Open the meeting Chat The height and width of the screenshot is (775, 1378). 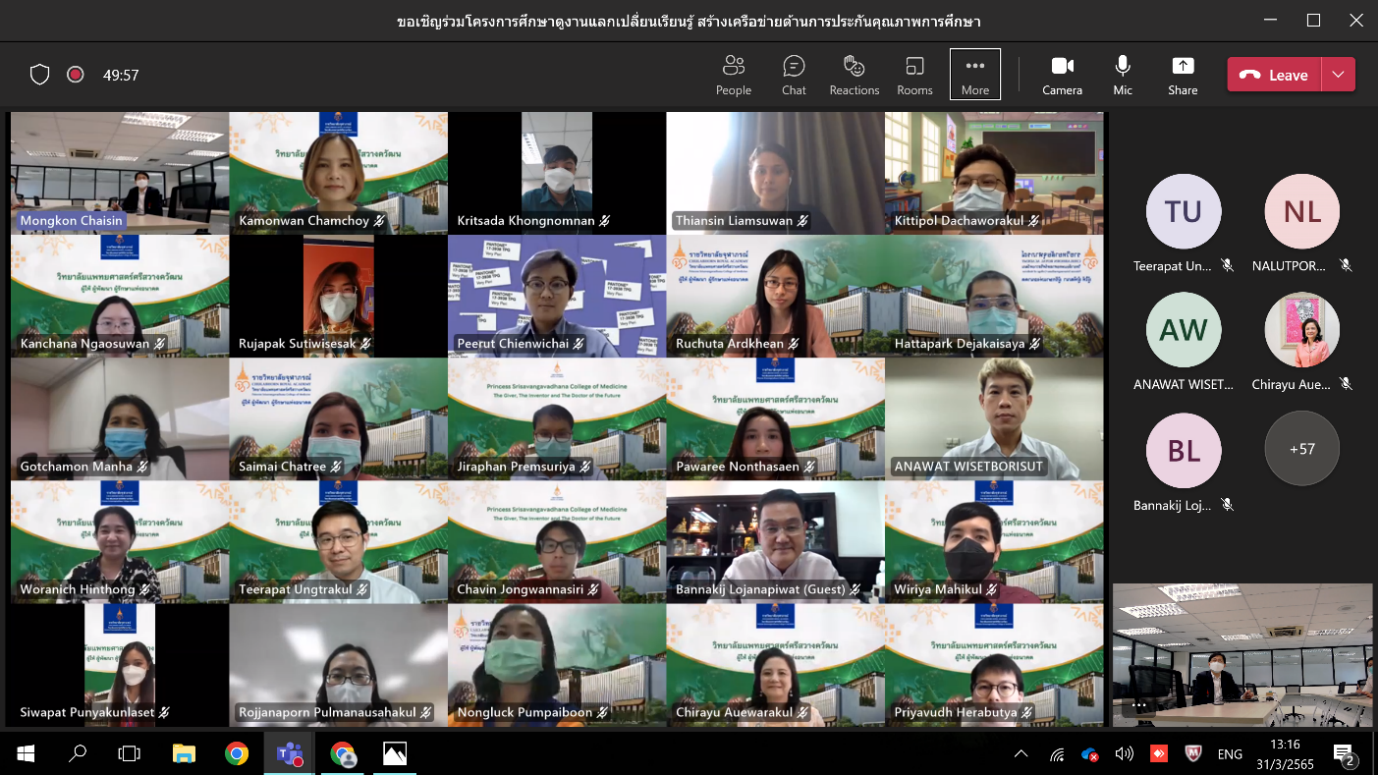(793, 75)
